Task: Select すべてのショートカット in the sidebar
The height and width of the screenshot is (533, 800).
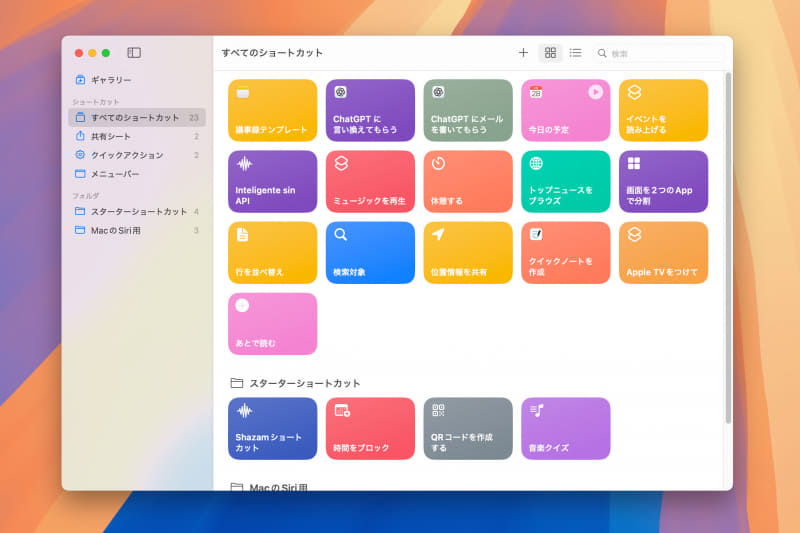Action: pos(137,117)
